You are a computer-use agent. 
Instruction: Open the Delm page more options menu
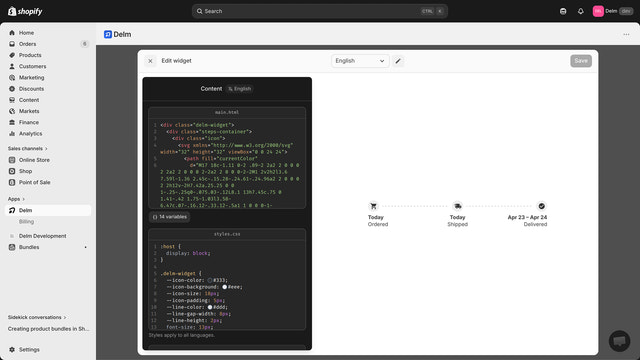626,34
